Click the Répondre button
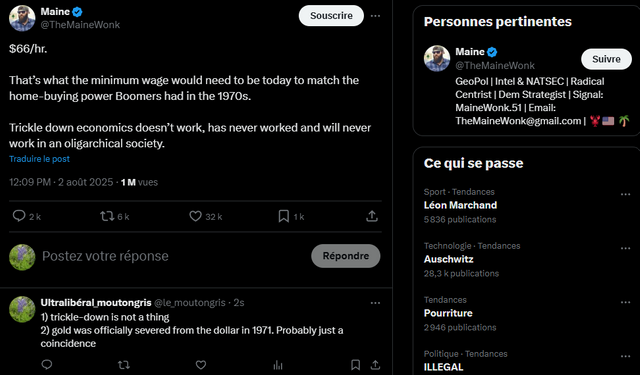640x375 pixels. pos(346,256)
